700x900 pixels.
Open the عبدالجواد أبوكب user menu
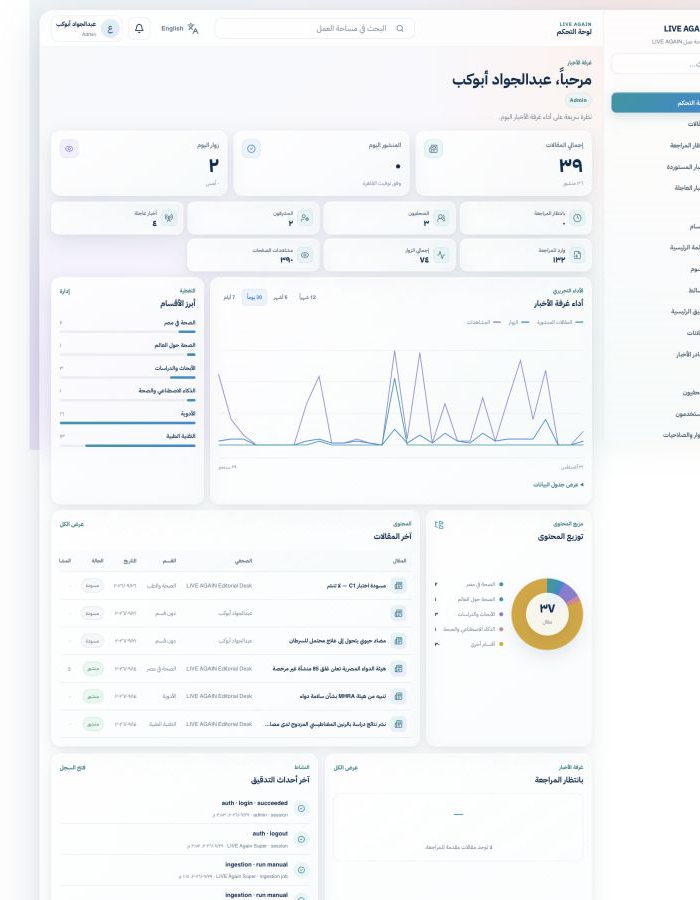(x=87, y=28)
